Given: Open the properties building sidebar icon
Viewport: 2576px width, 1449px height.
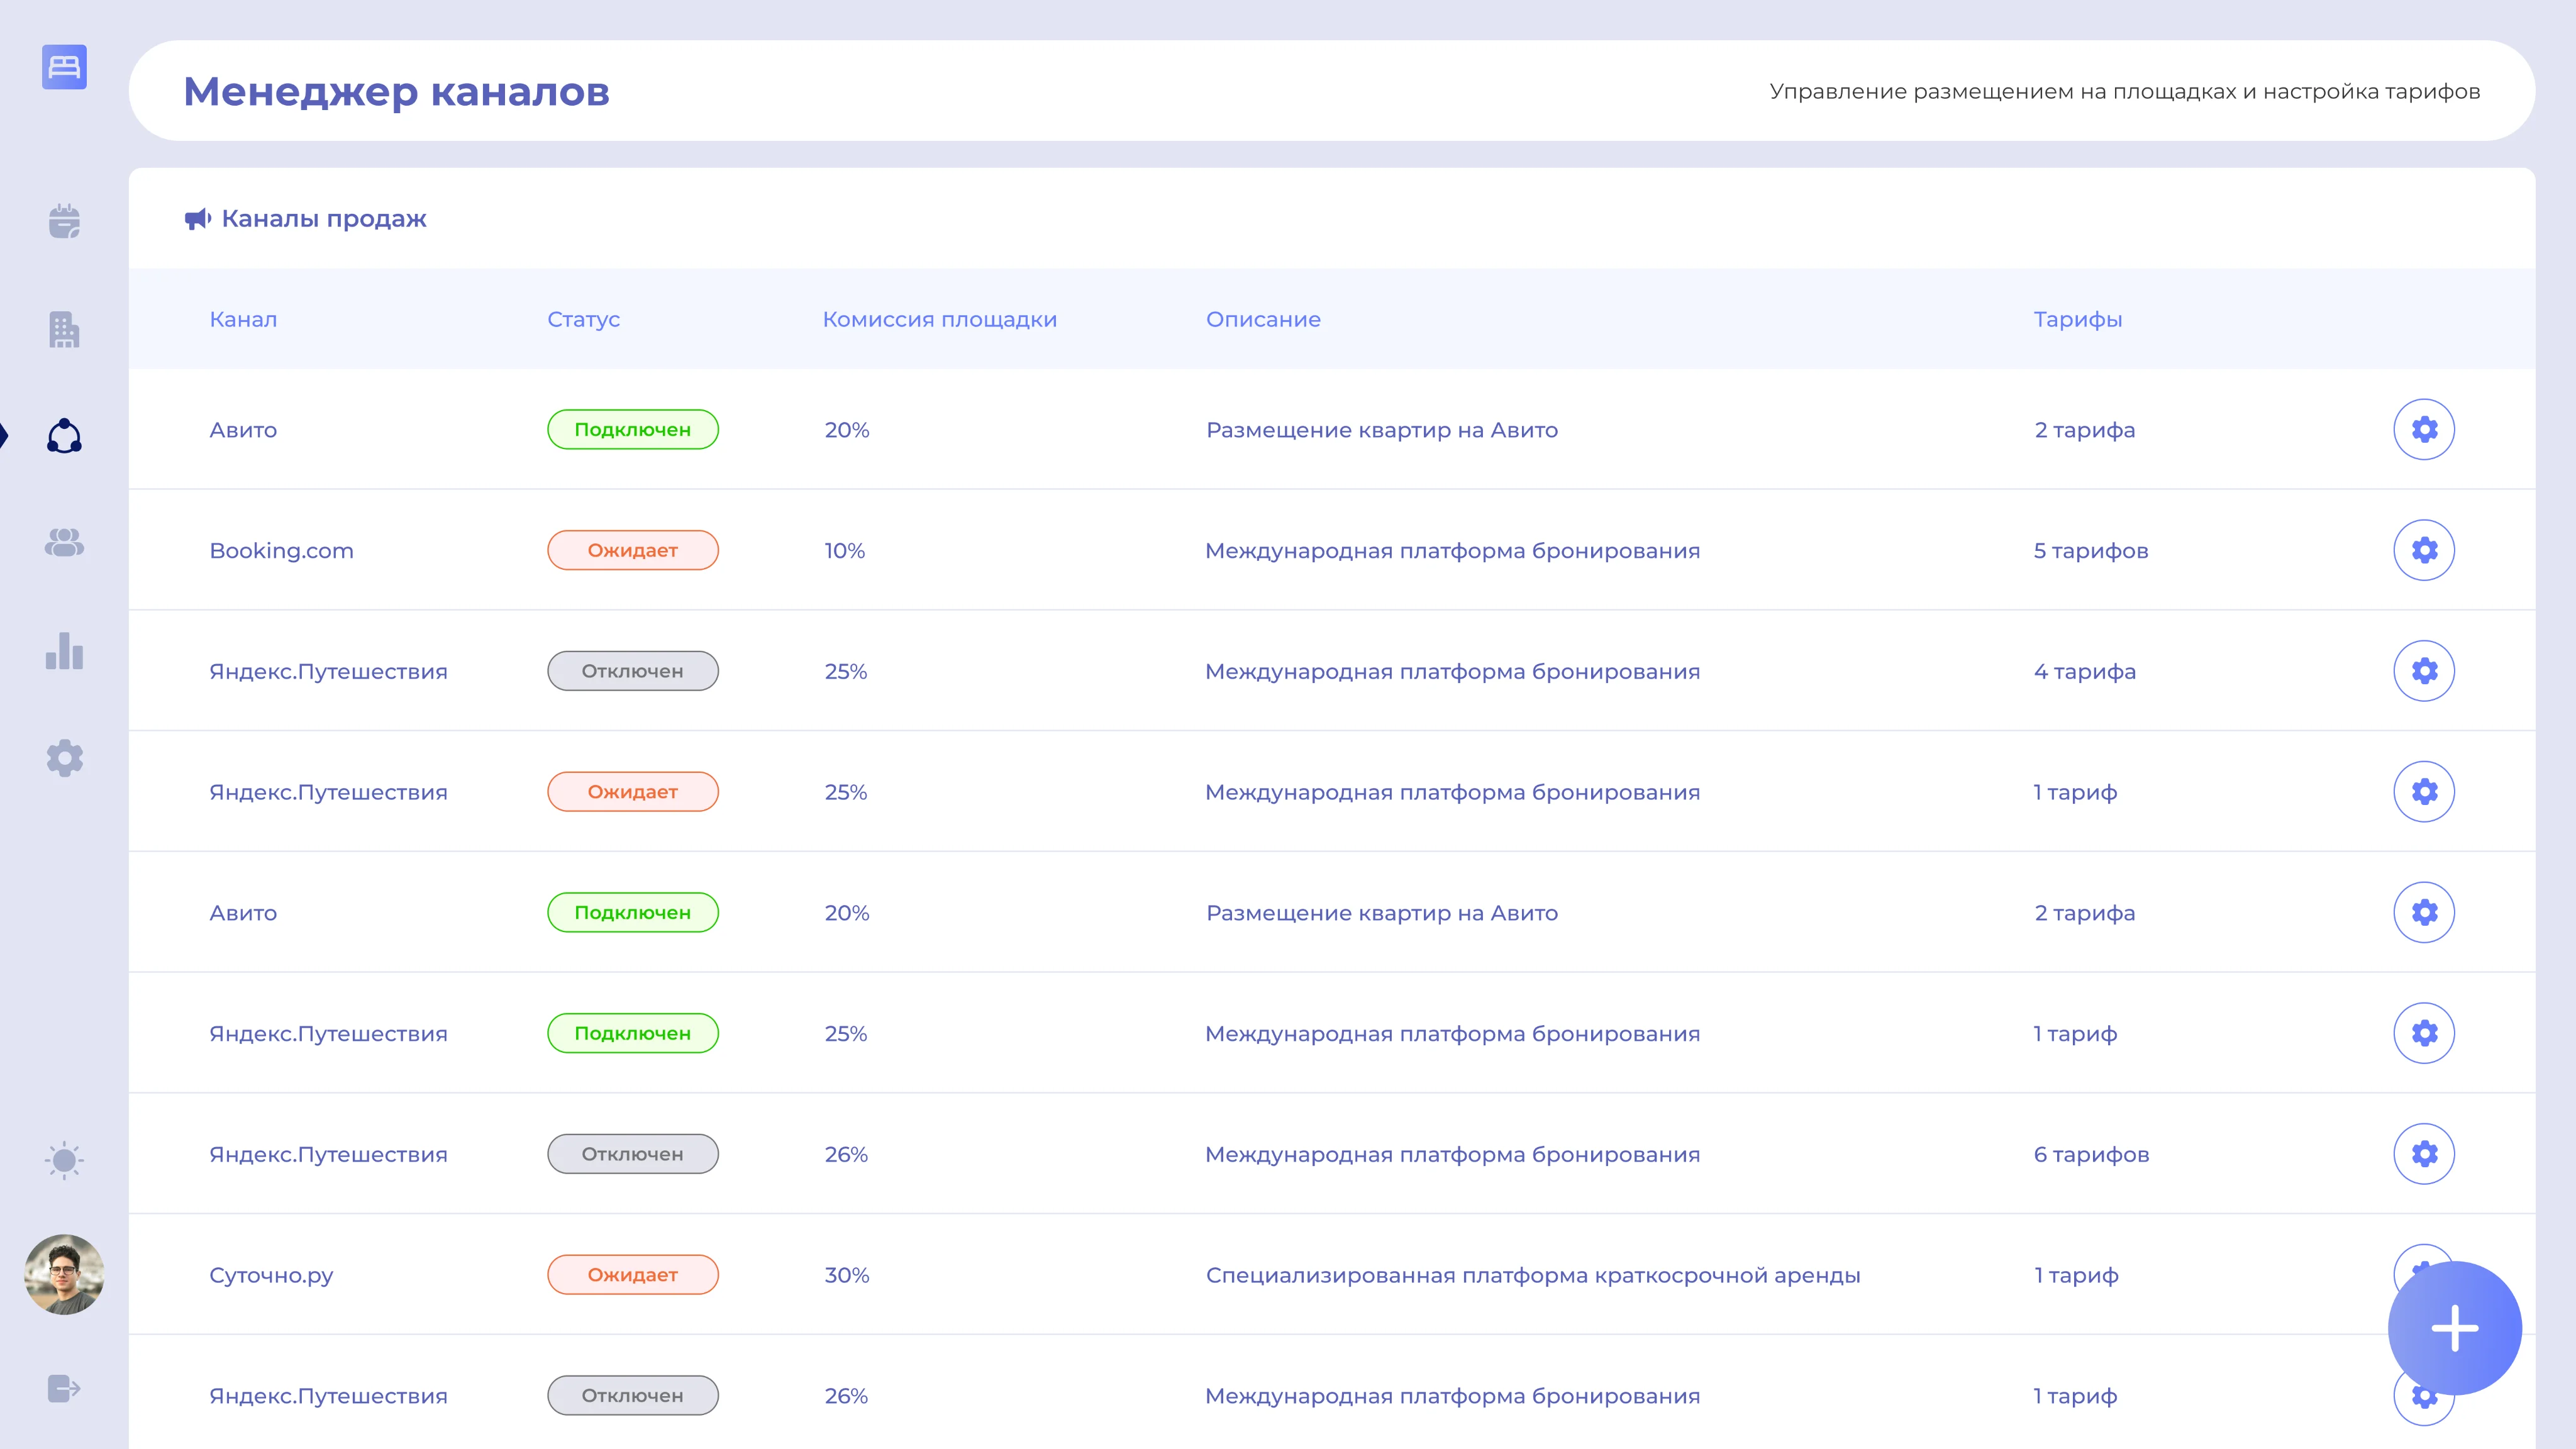Looking at the screenshot, I should (64, 329).
